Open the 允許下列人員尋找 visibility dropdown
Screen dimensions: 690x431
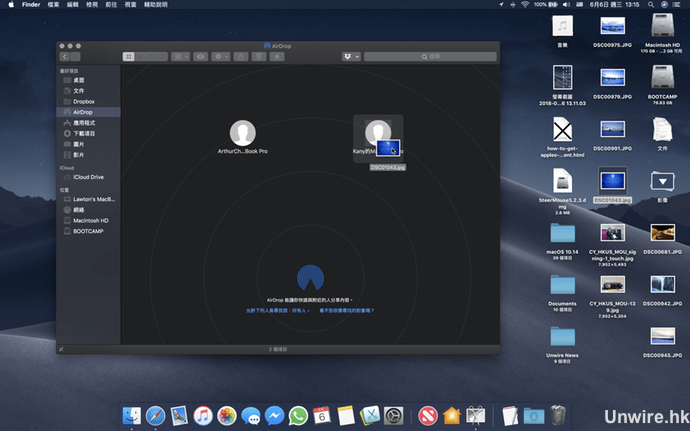point(278,310)
